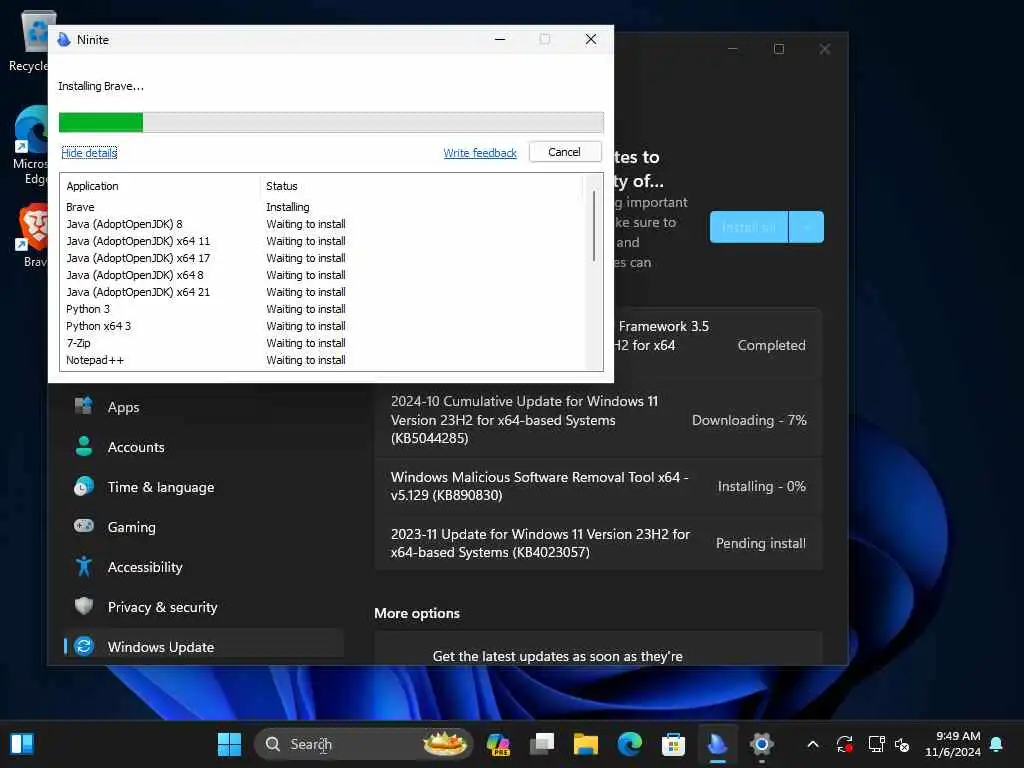Screen dimensions: 1024x768
Task: Click the muted volume tray icon
Action: click(x=902, y=744)
